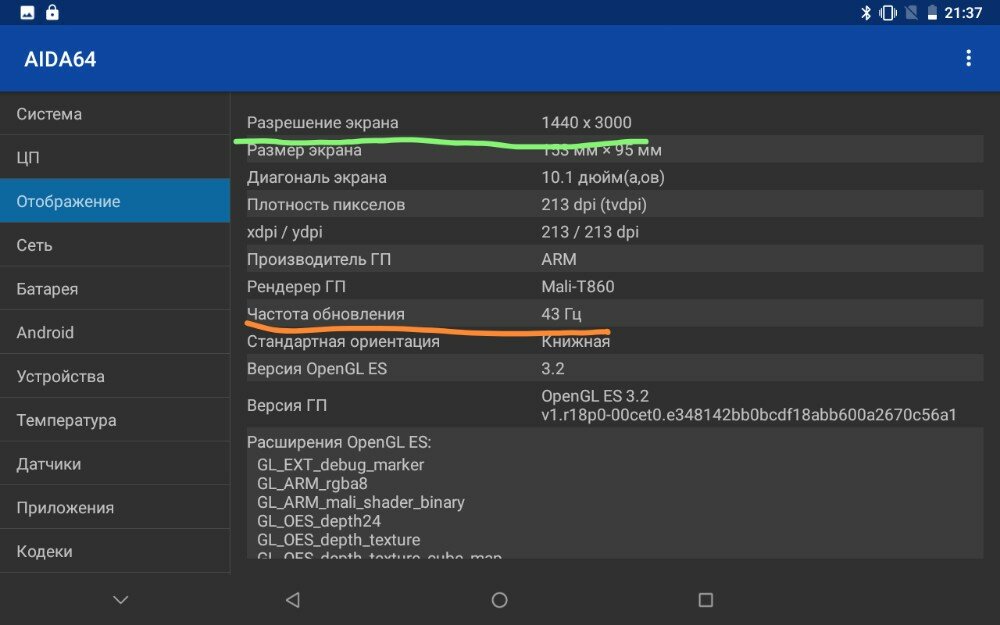Image resolution: width=1000 pixels, height=625 pixels.
Task: Tap the lock notification icon
Action: (52, 12)
